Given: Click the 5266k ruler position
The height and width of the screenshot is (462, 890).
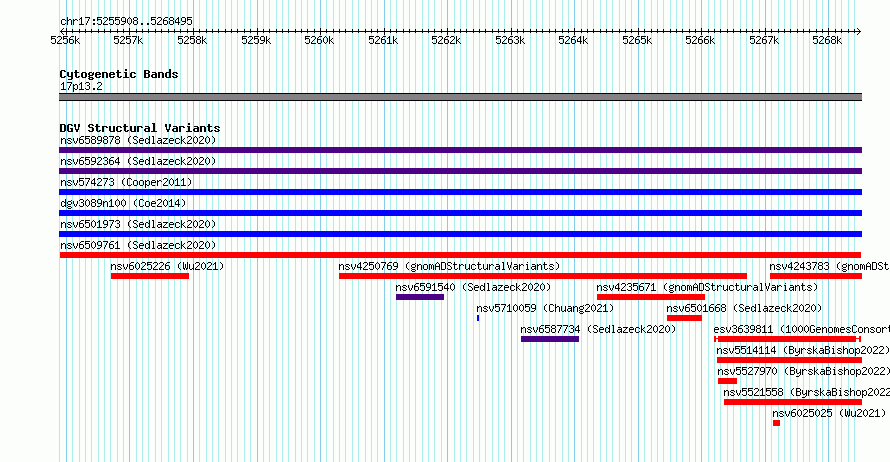Looking at the screenshot, I should pos(700,40).
